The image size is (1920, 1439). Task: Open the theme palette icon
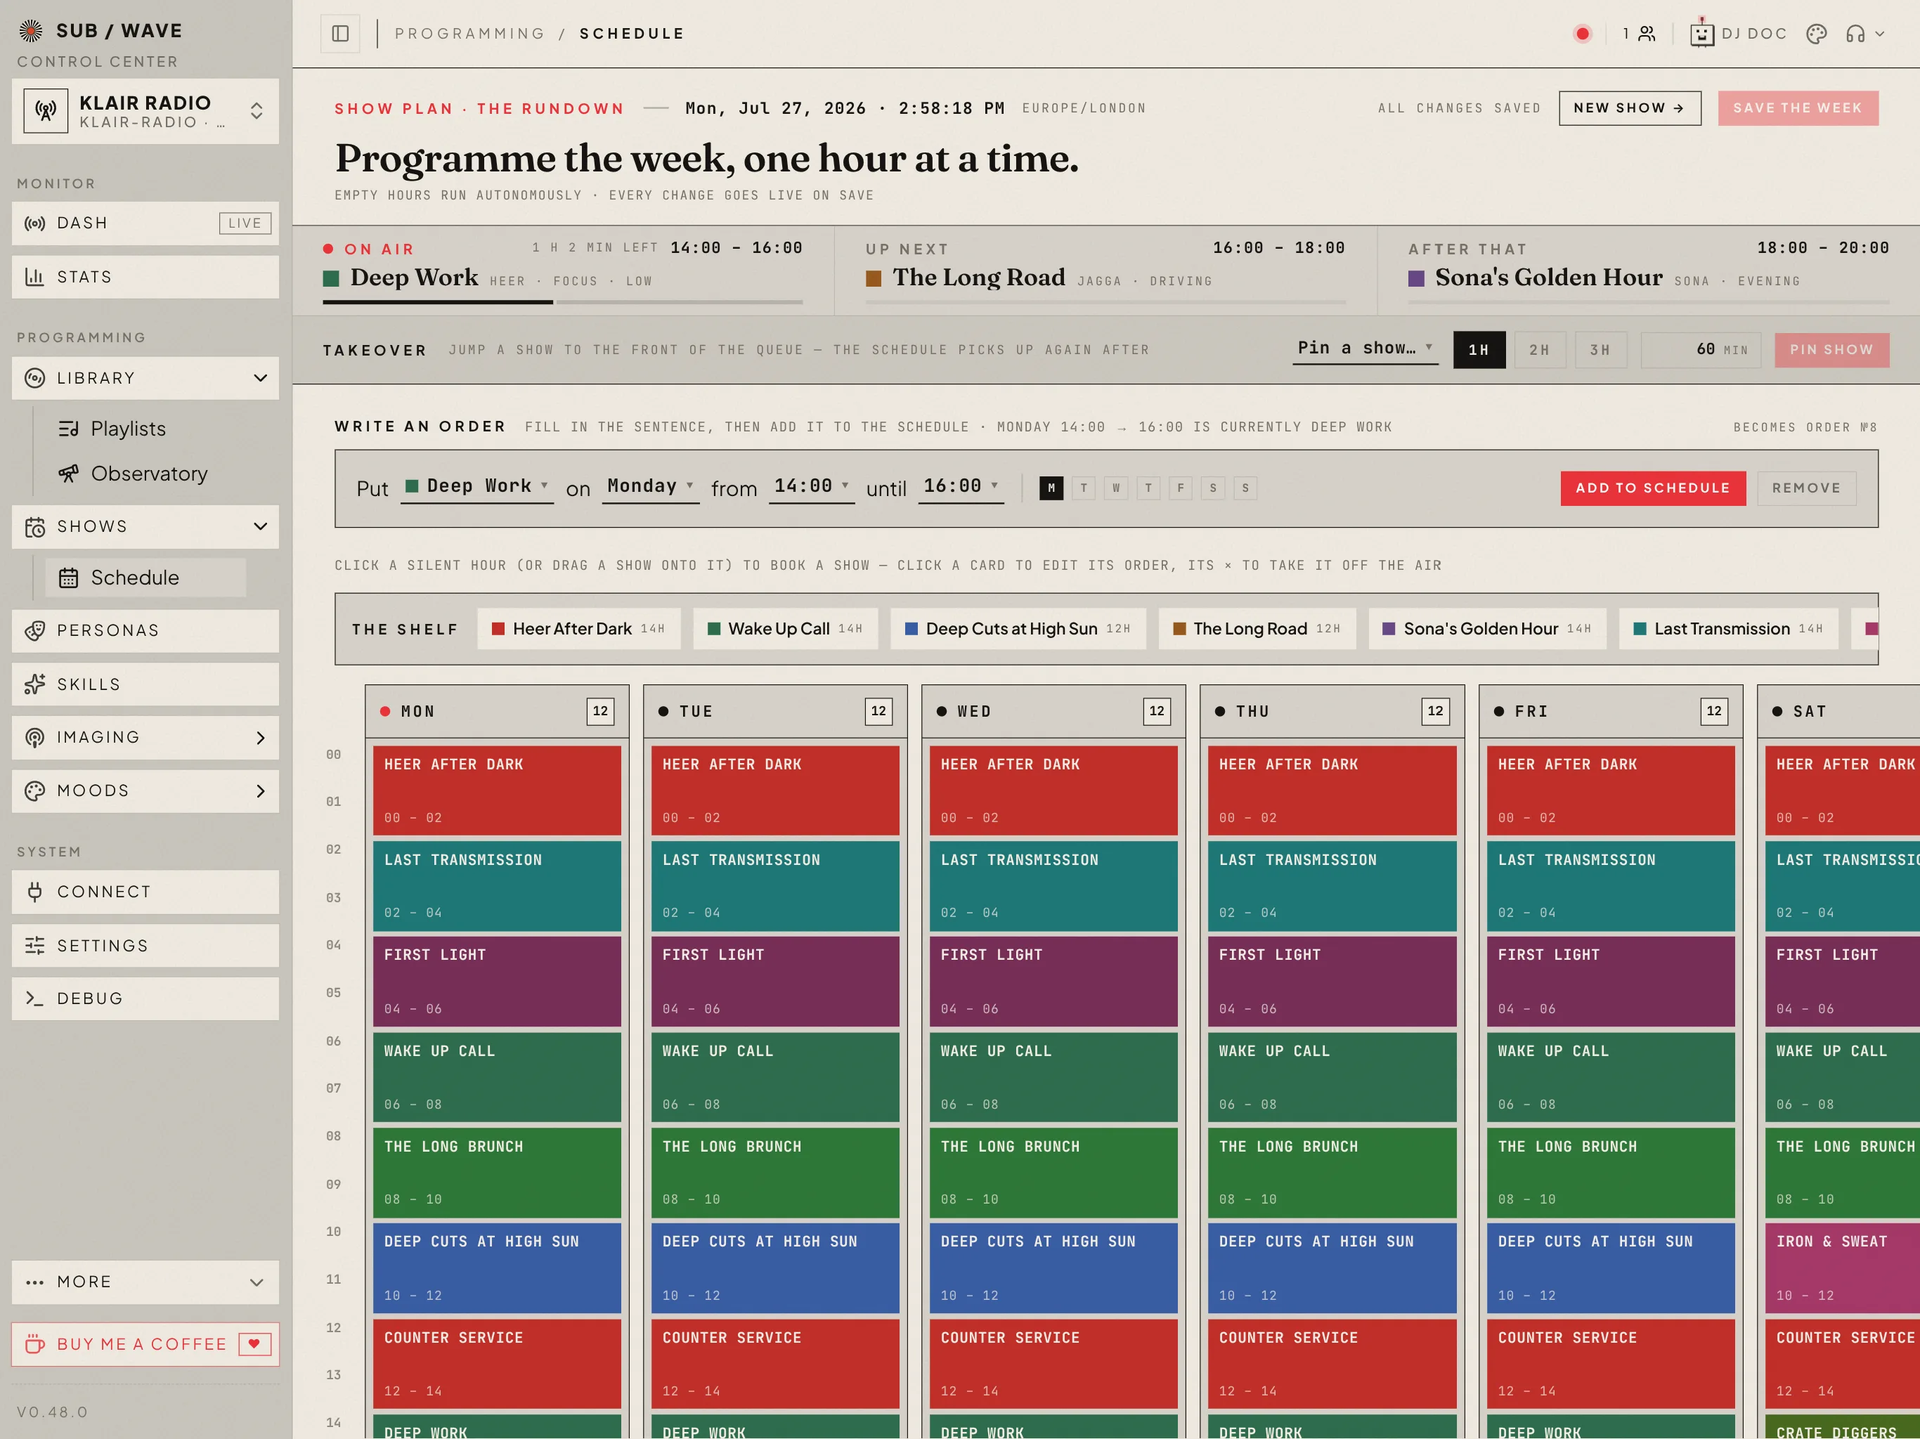click(1817, 34)
